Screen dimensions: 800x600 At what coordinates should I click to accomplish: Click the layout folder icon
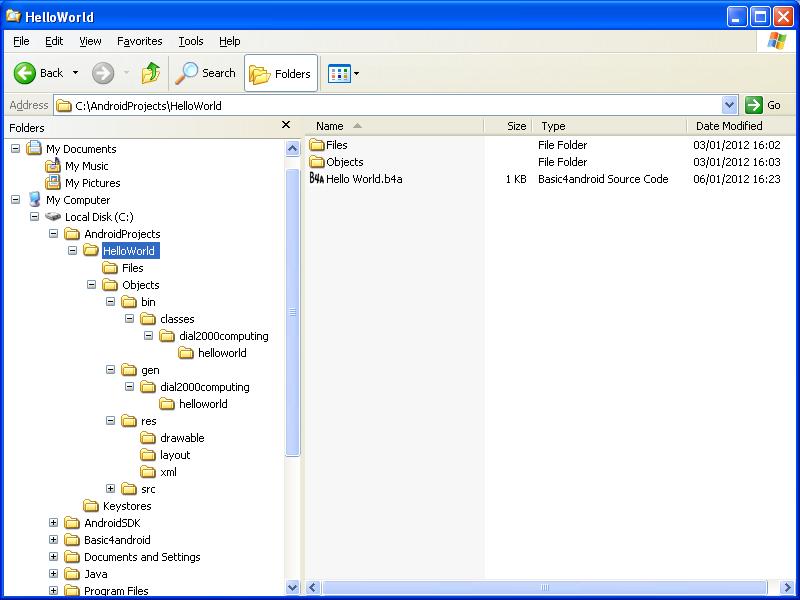(x=148, y=455)
